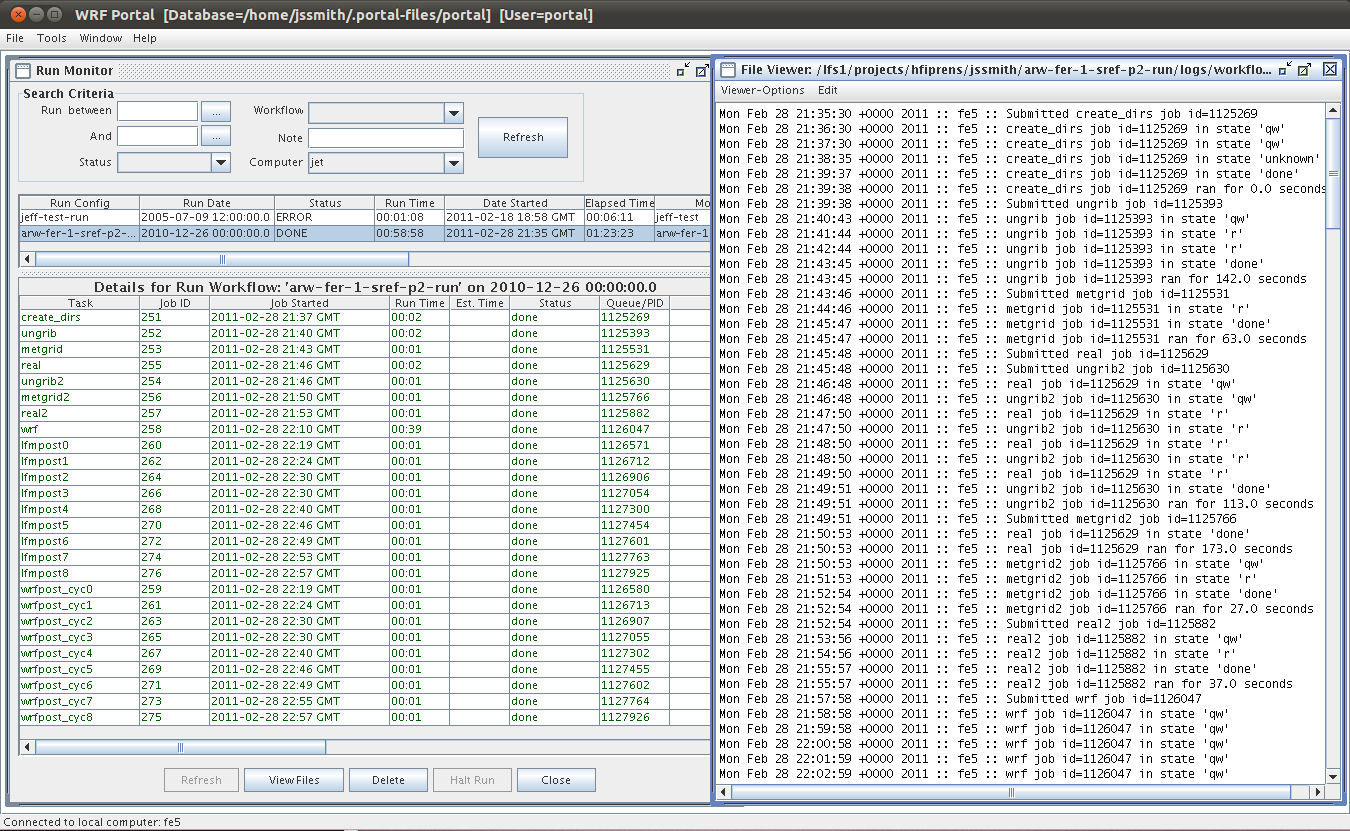1350x831 pixels.
Task: Open the Tools menu
Action: pyautogui.click(x=51, y=38)
